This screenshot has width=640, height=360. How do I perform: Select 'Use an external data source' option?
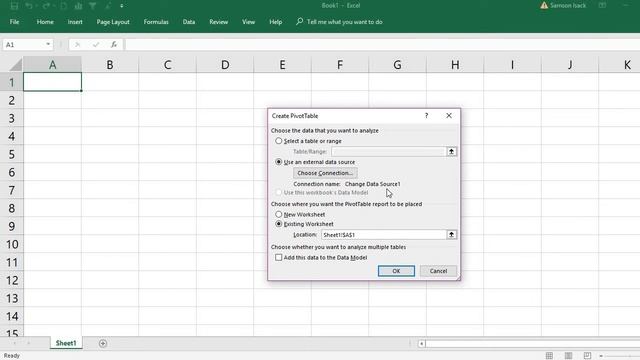coord(279,162)
